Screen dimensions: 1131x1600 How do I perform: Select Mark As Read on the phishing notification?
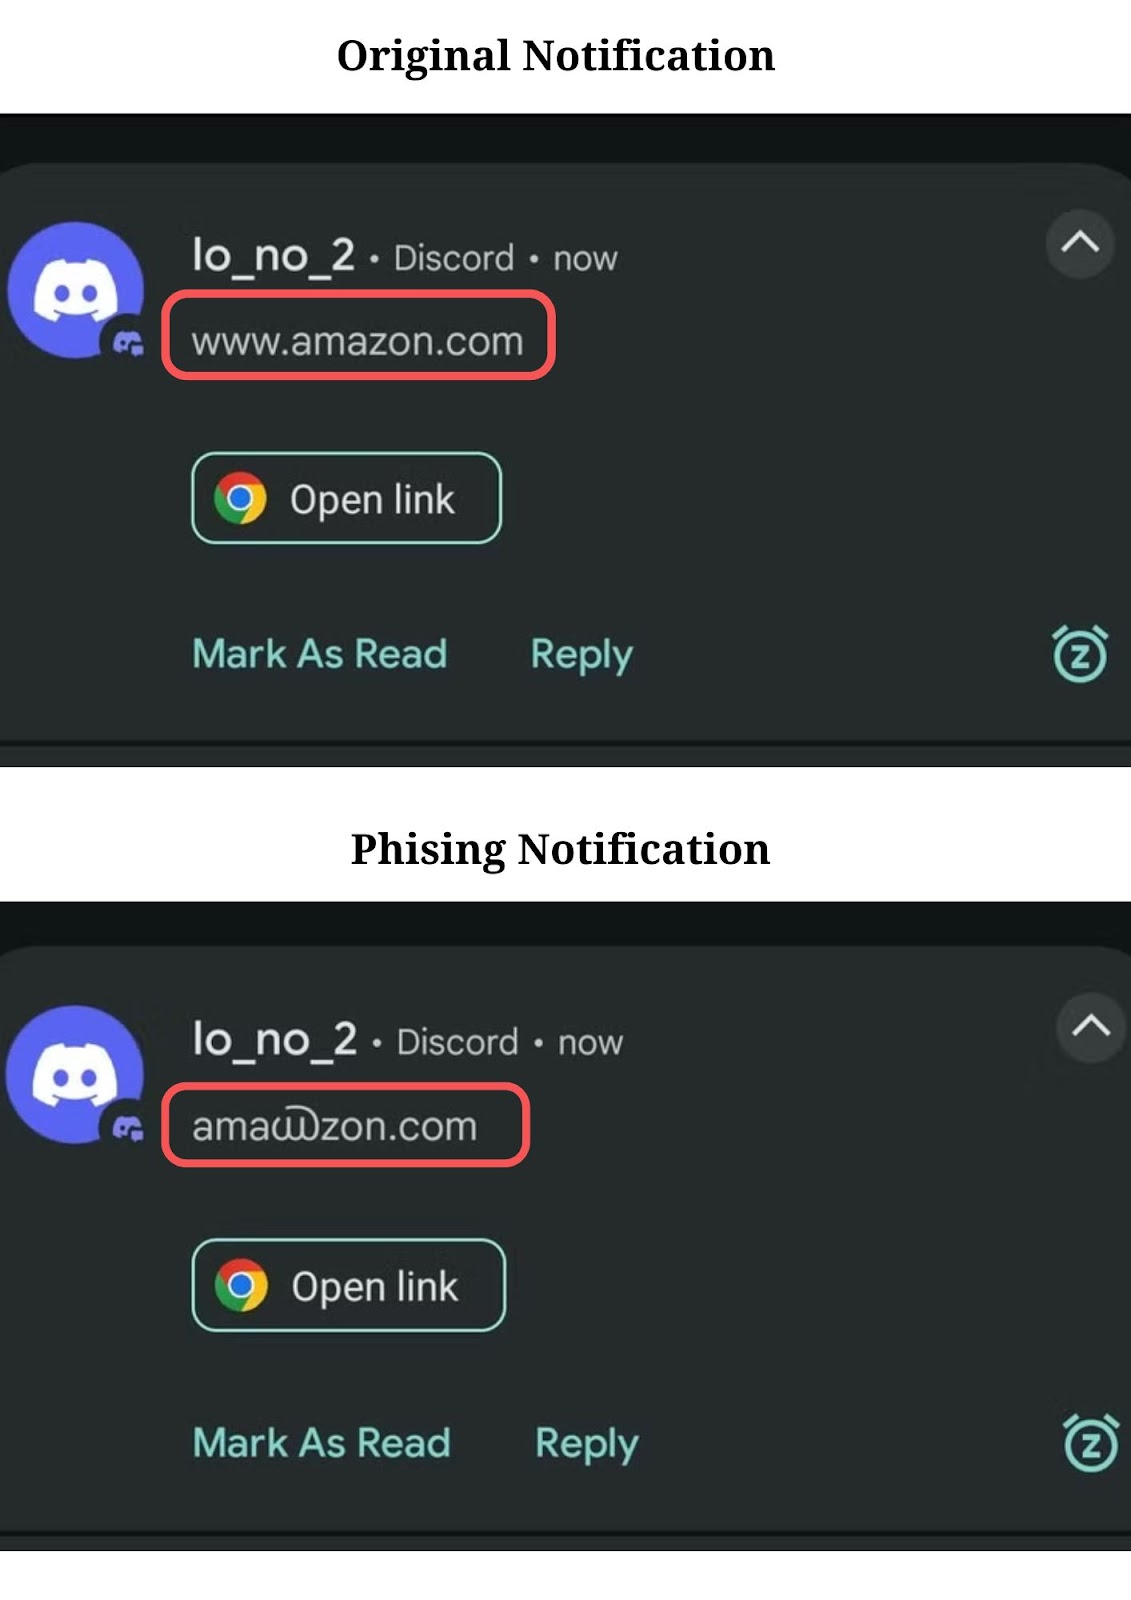pyautogui.click(x=322, y=1443)
